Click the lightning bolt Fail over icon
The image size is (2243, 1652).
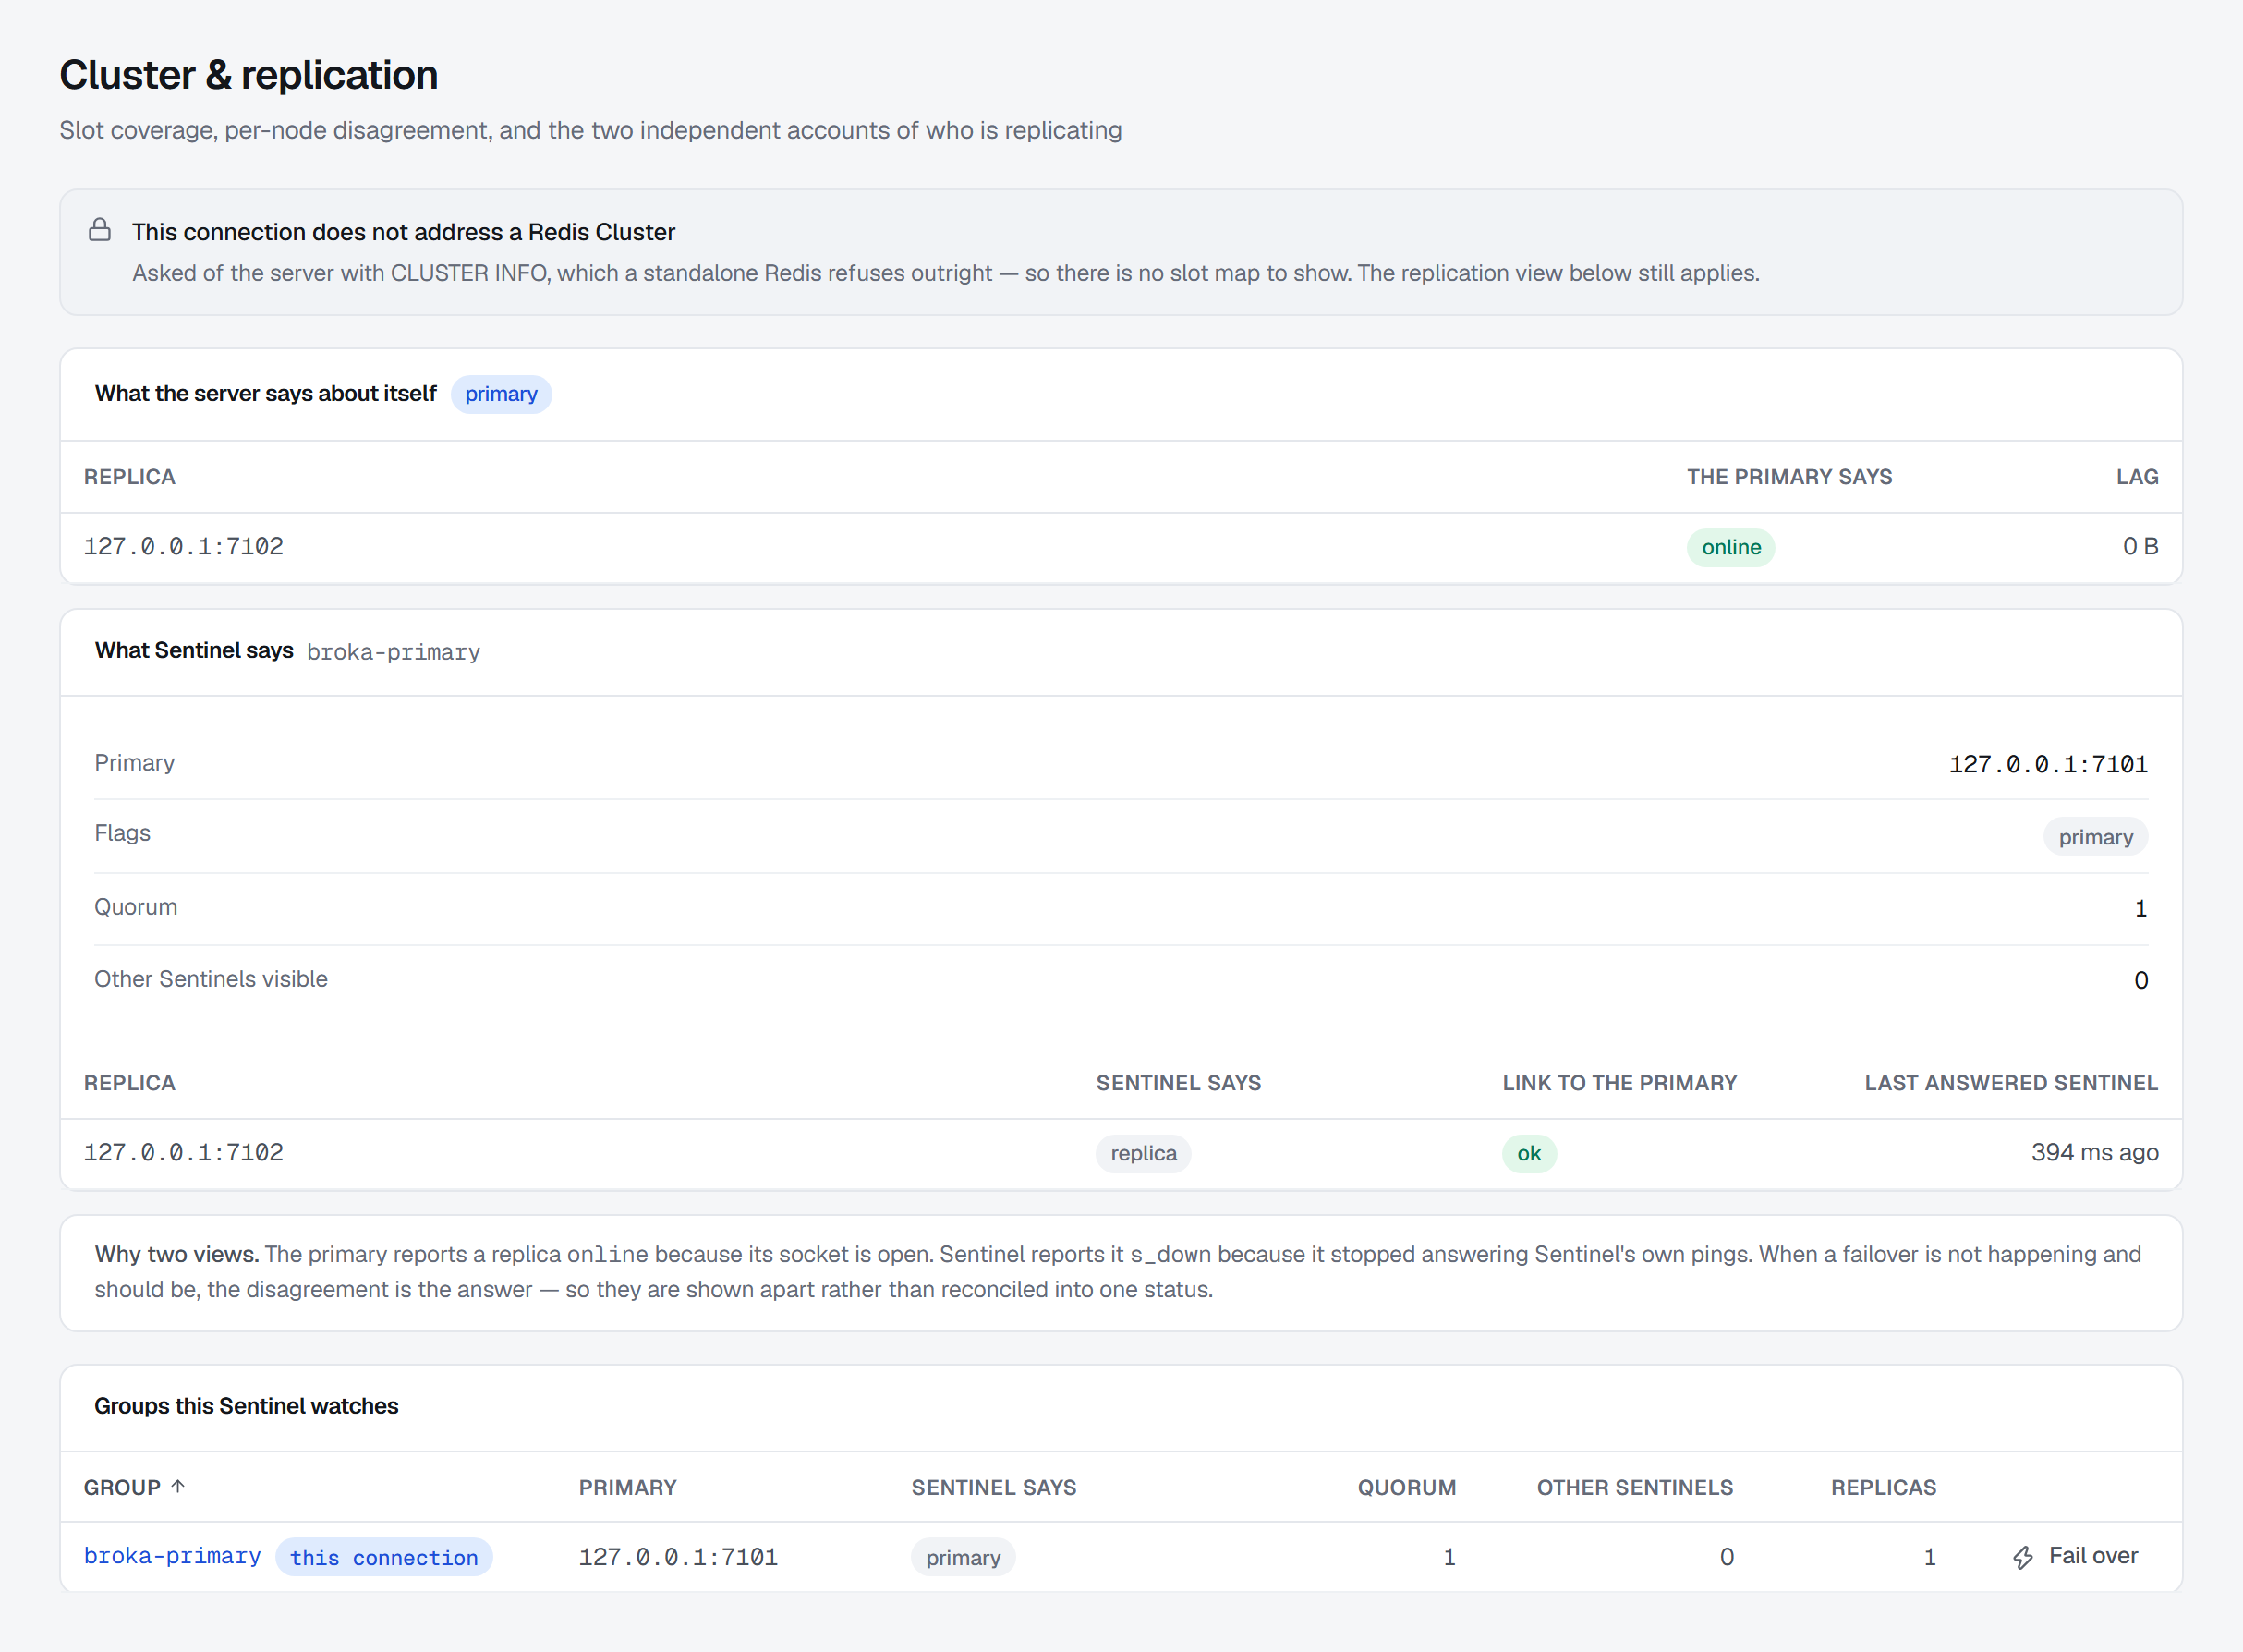click(x=2023, y=1557)
